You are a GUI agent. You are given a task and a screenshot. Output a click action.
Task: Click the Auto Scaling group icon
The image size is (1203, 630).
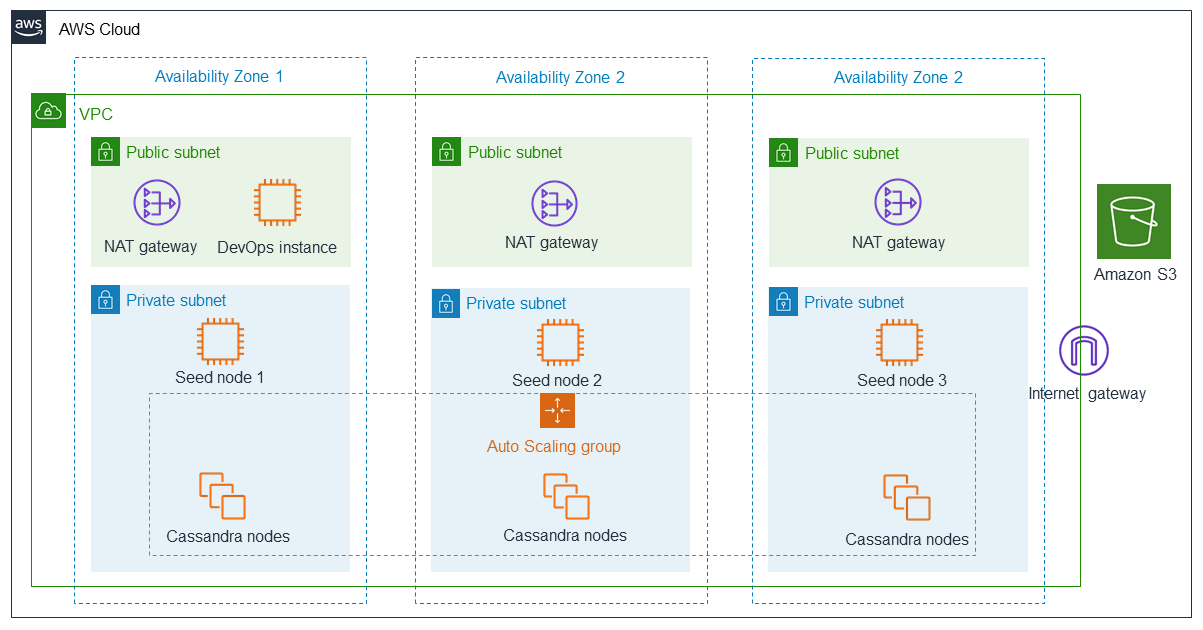[x=557, y=410]
